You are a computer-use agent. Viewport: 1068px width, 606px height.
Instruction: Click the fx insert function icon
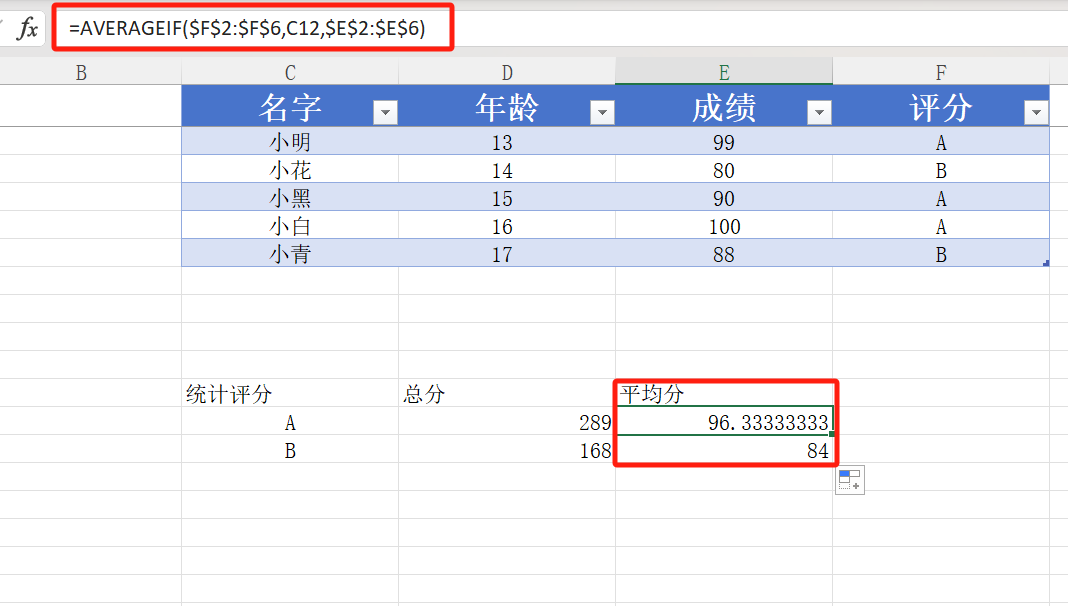(x=27, y=29)
